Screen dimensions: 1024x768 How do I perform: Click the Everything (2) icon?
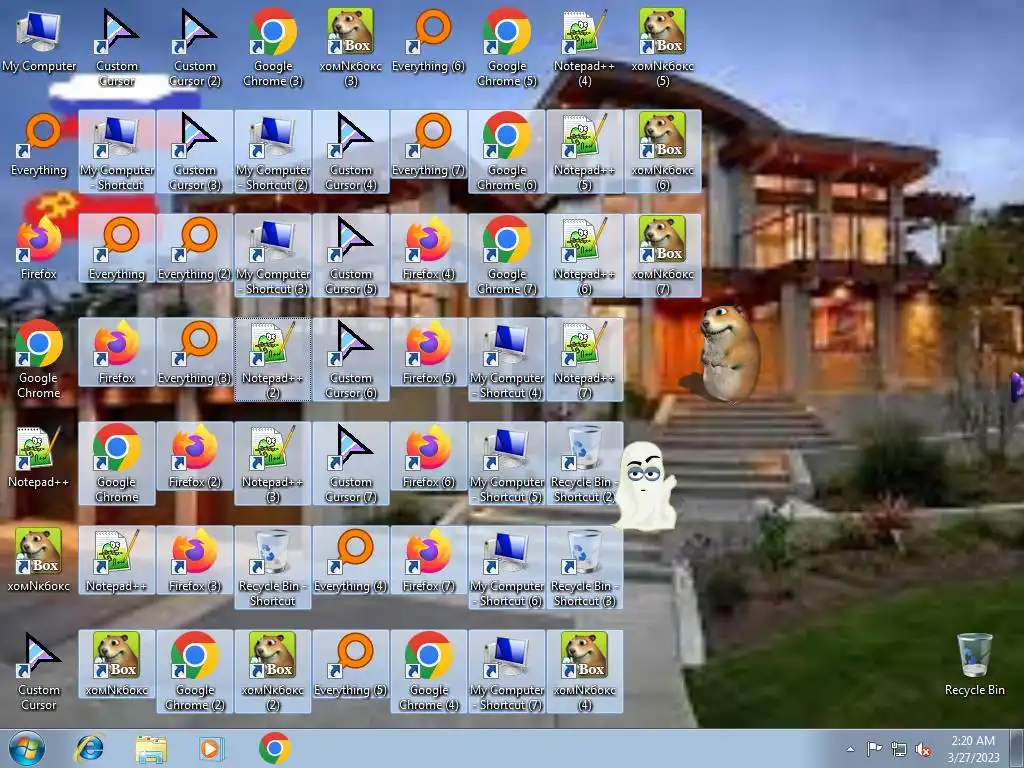(x=195, y=248)
